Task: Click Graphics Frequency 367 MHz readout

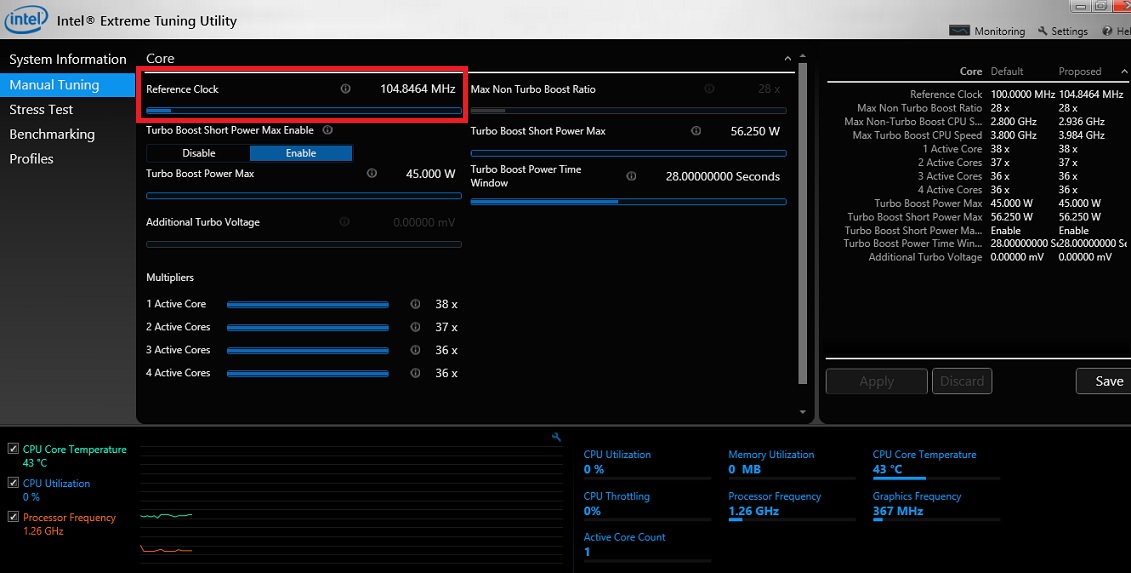Action: [x=936, y=504]
